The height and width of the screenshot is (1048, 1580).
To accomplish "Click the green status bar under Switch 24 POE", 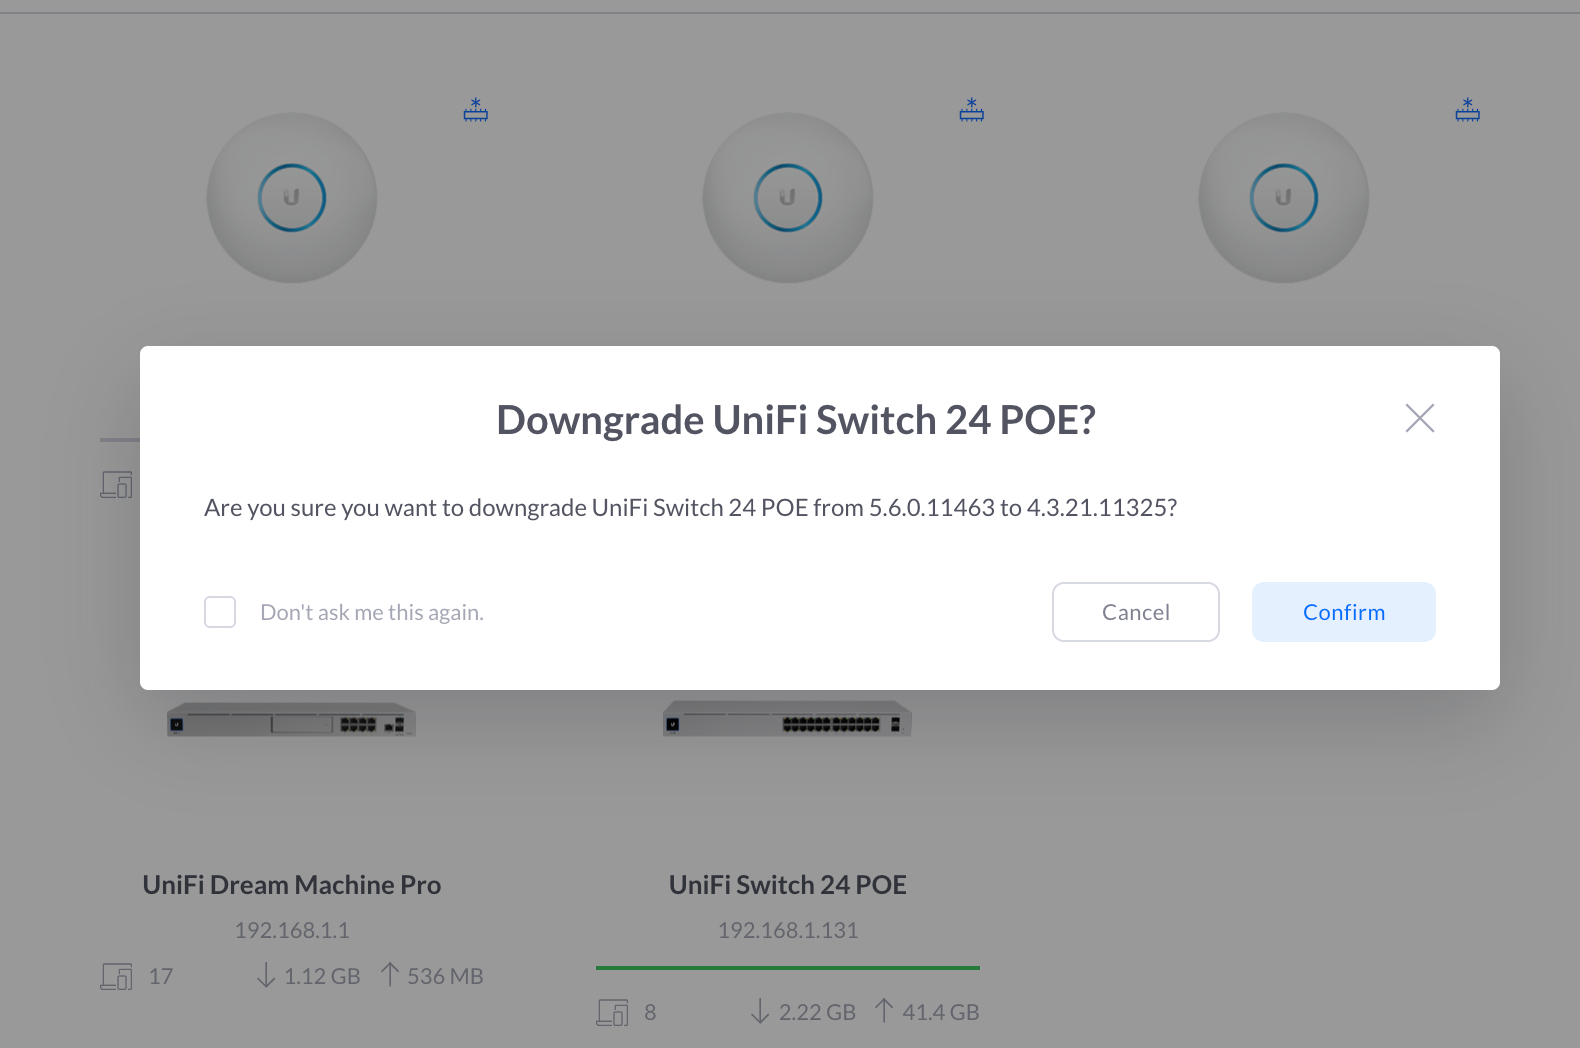I will pos(788,968).
